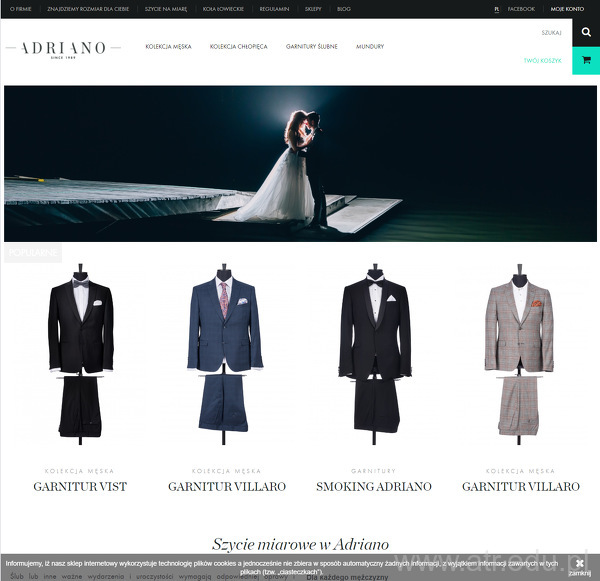
Task: Open the Kolekcja Chłopięca menu
Action: 238,47
